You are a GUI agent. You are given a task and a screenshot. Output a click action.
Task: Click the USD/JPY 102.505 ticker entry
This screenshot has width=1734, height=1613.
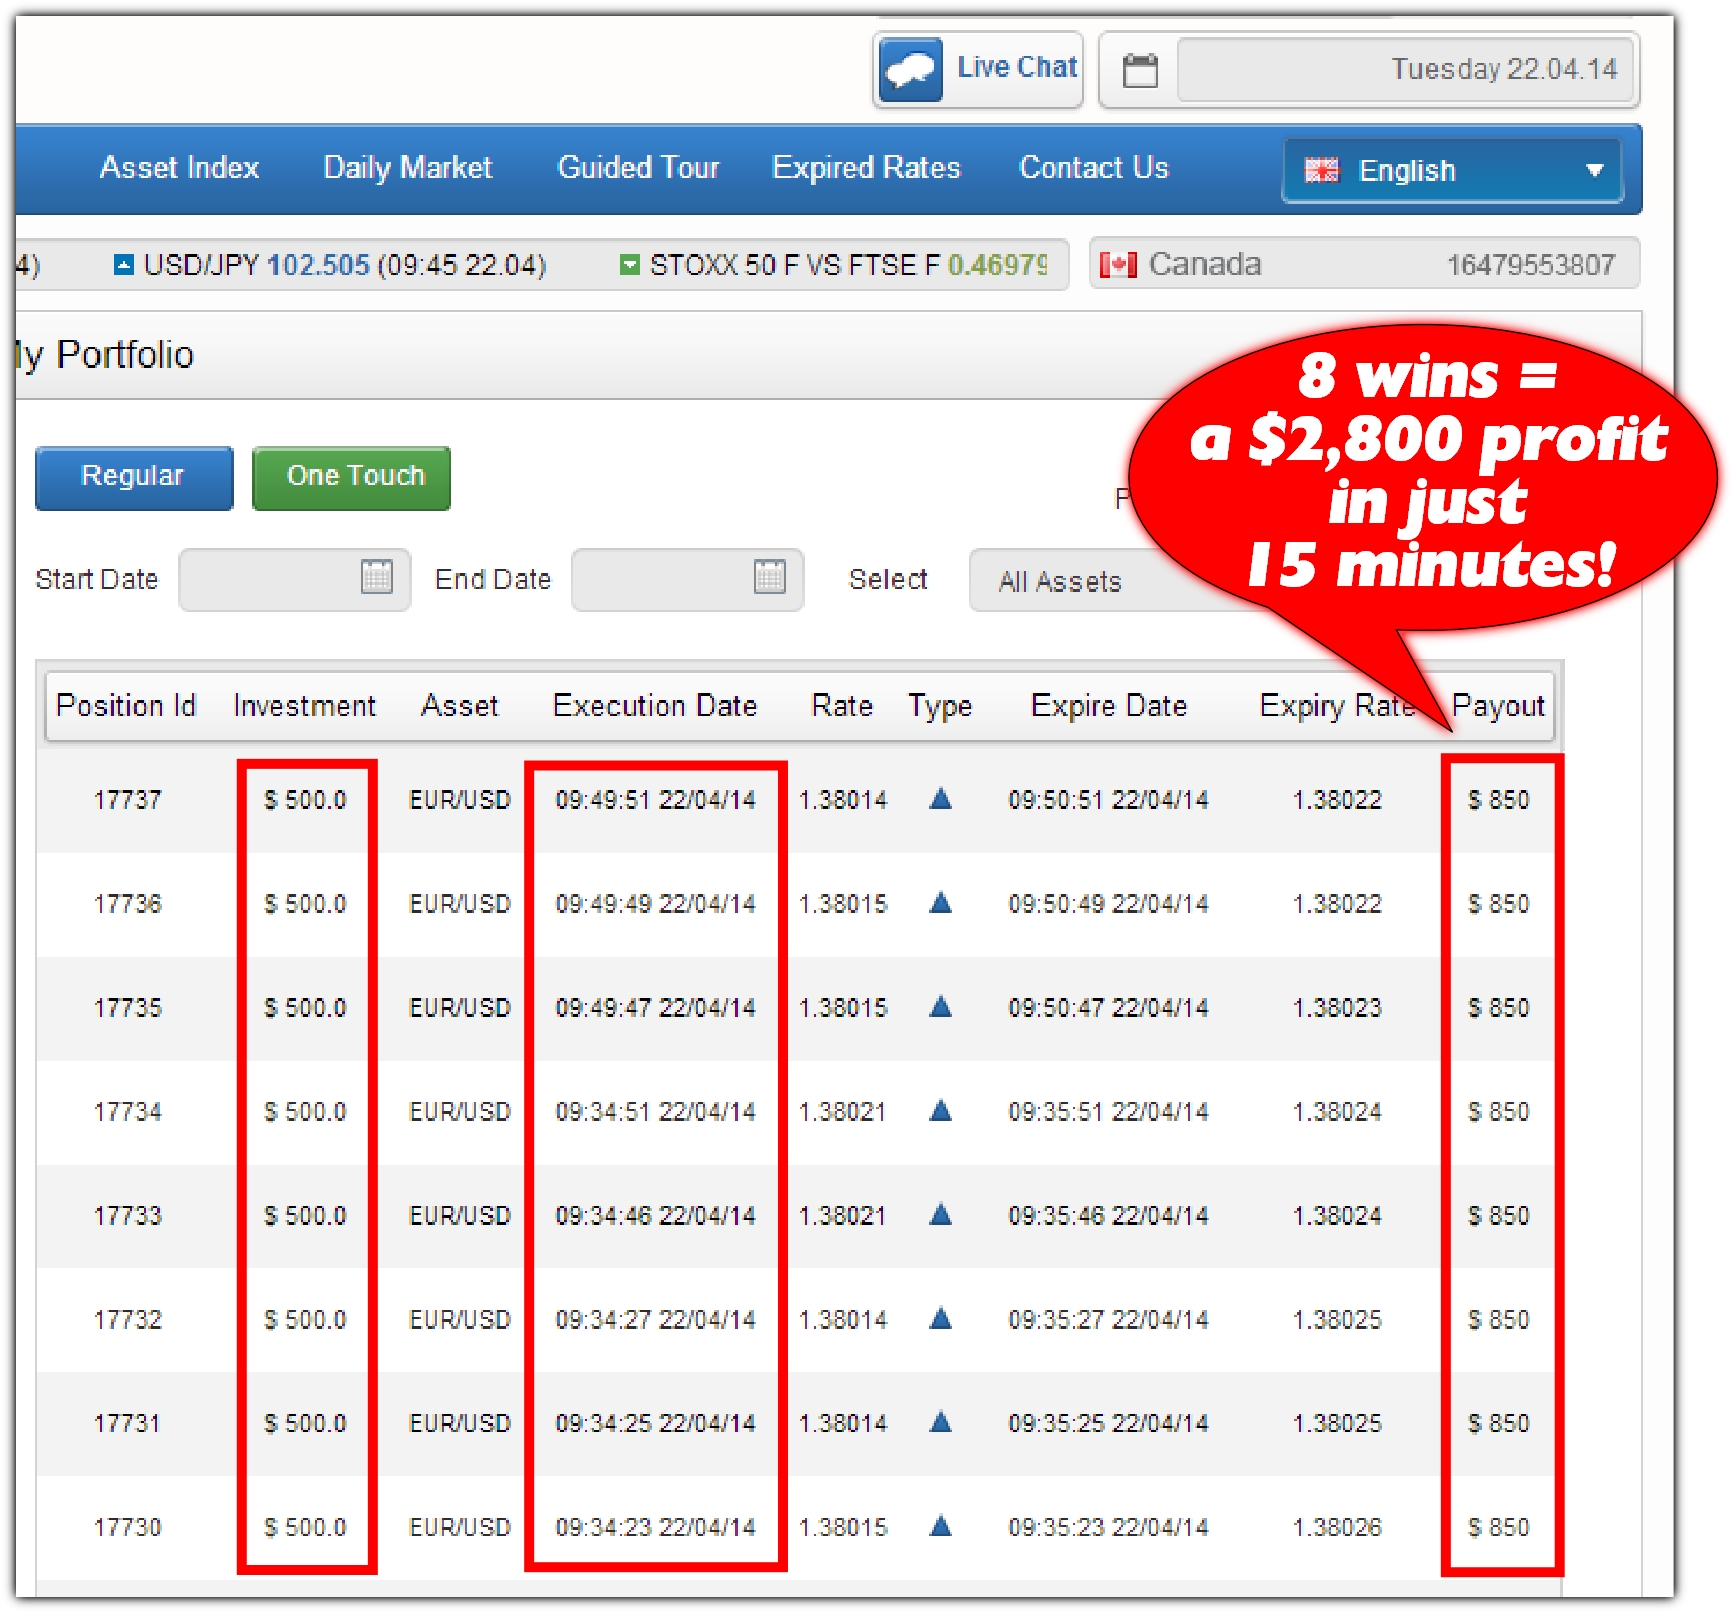(x=330, y=265)
